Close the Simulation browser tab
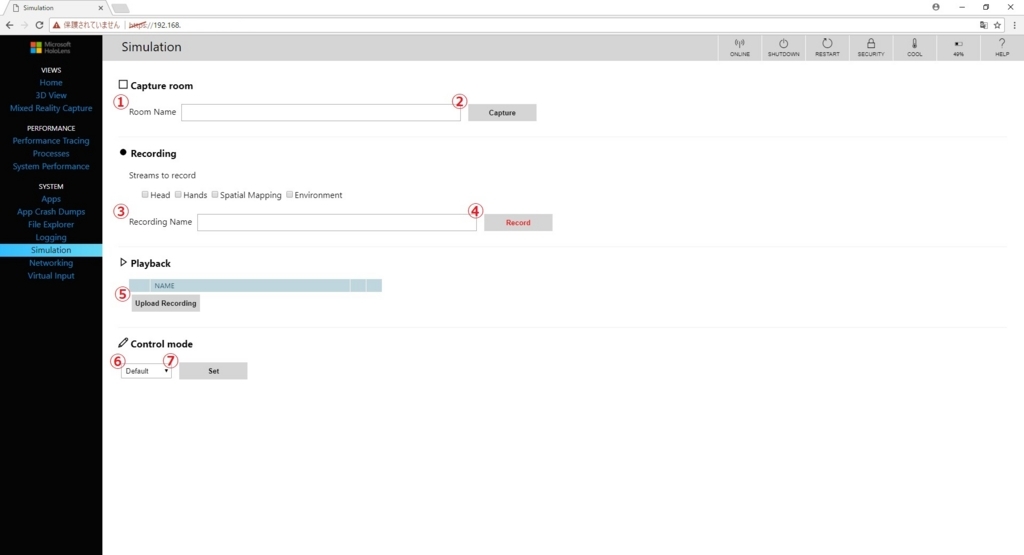 [x=101, y=8]
